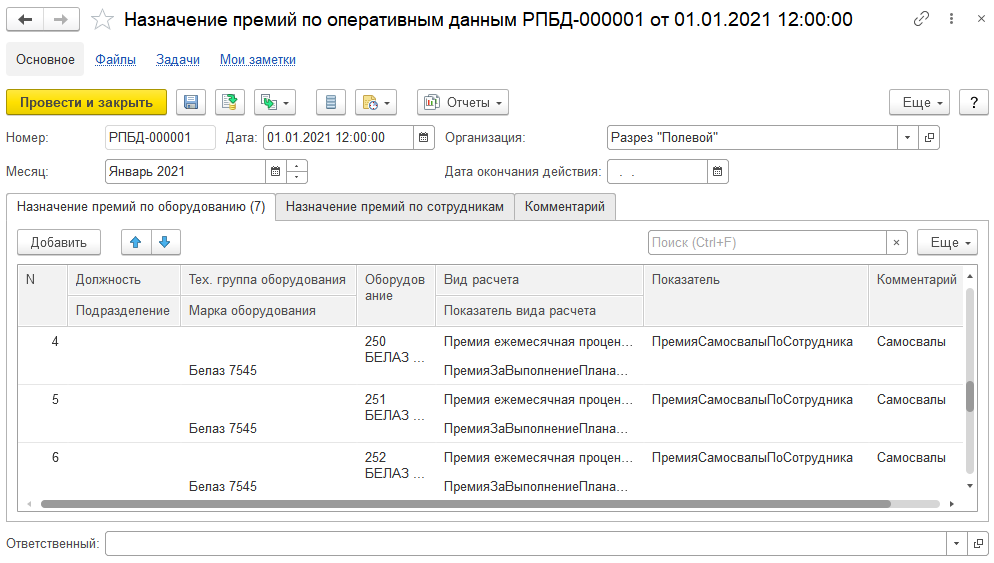Open the top Еще menu
This screenshot has height=563, width=994.
point(919,102)
